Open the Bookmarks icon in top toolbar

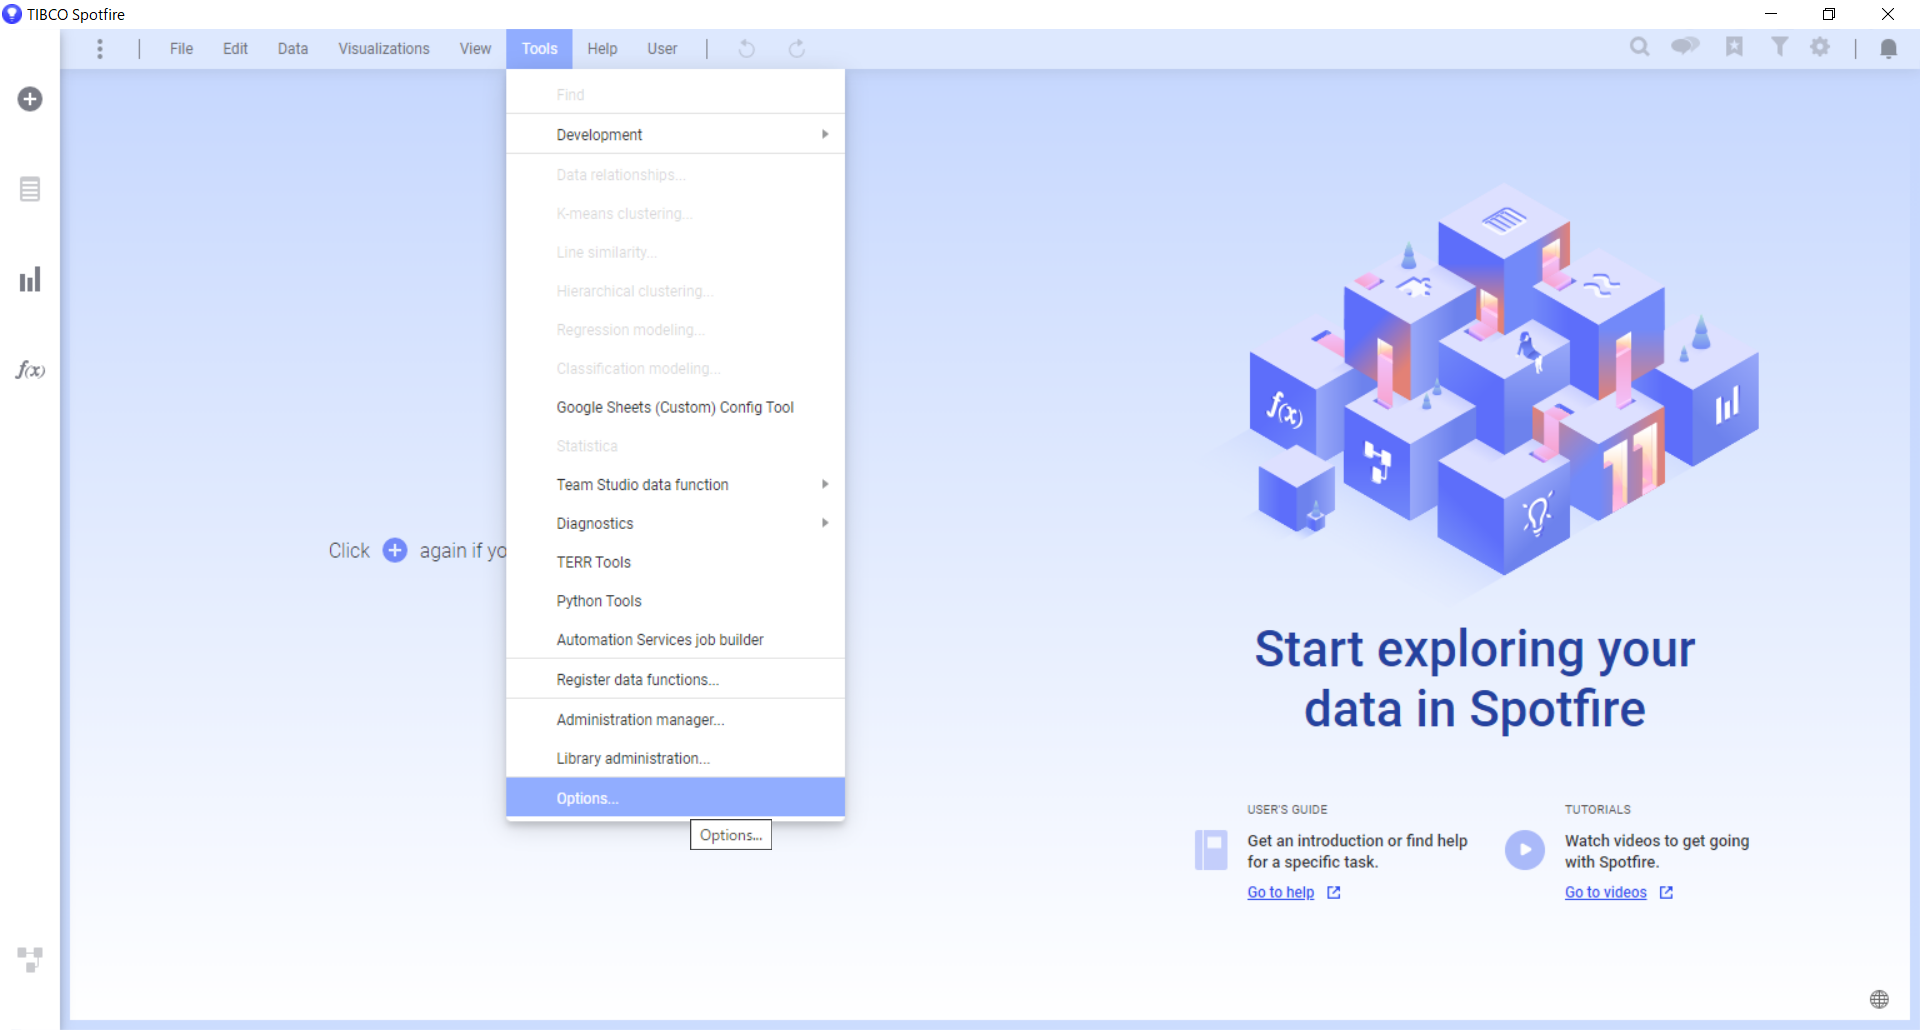point(1734,47)
